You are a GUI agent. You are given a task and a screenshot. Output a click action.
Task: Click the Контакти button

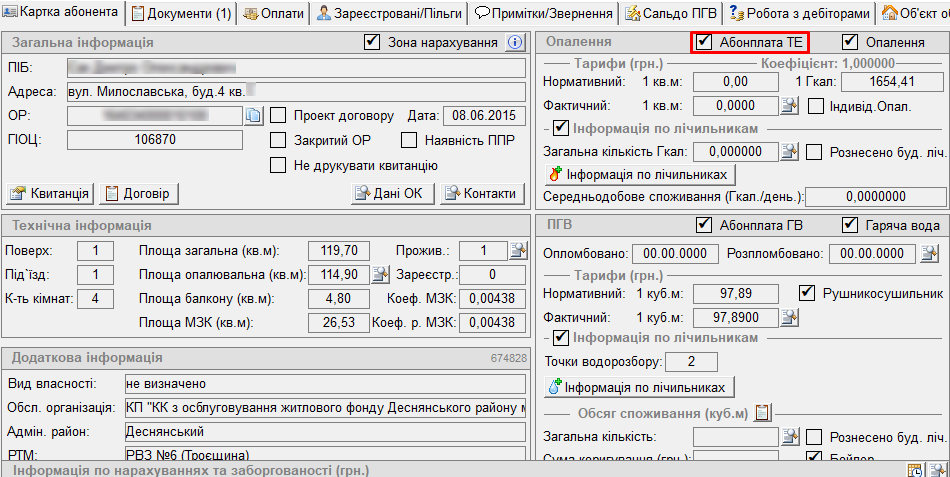(x=482, y=193)
